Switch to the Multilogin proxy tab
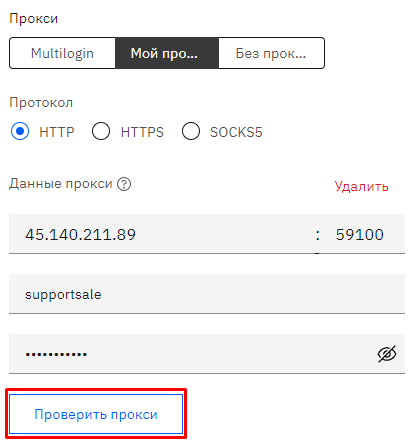418x445 pixels. coord(62,53)
